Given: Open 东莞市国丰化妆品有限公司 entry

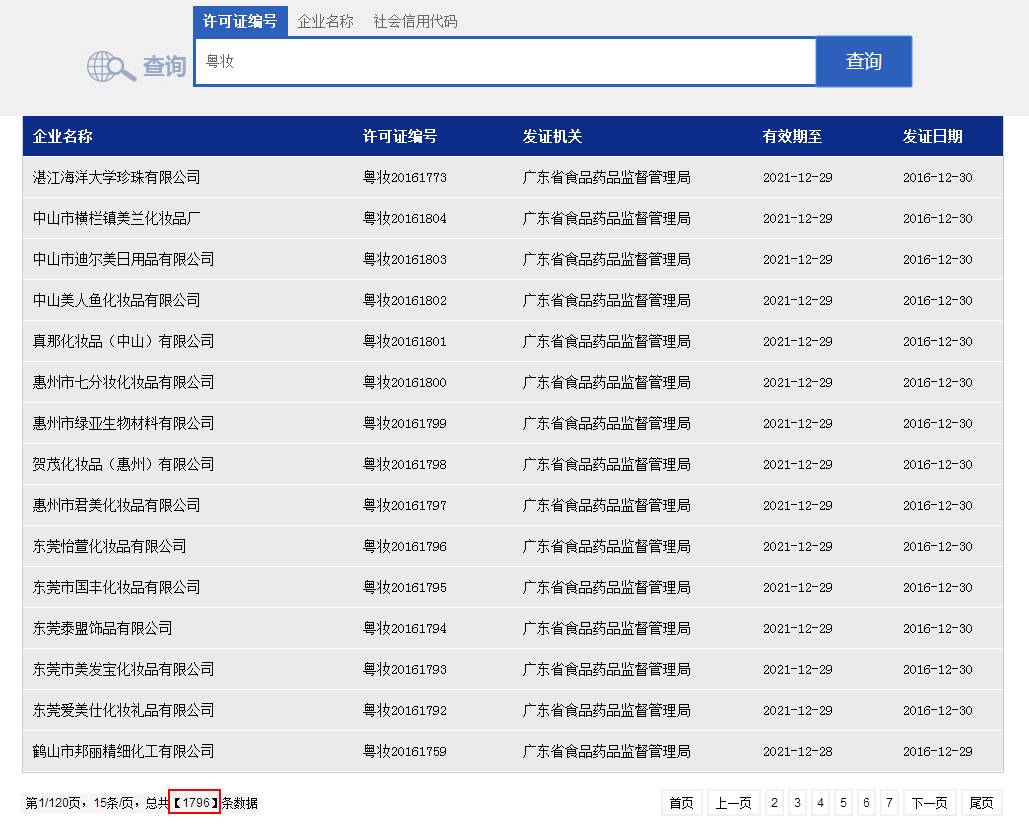Looking at the screenshot, I should pyautogui.click(x=116, y=587).
